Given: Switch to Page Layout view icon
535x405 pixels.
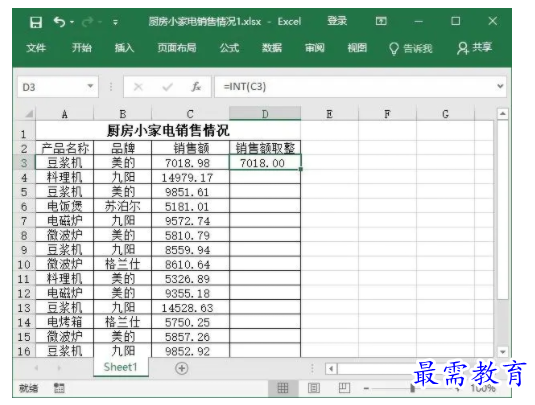Looking at the screenshot, I should pos(314,388).
